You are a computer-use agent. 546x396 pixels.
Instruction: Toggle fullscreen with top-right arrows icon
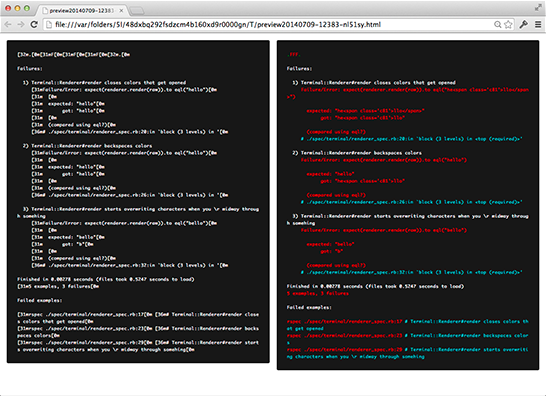538,8
